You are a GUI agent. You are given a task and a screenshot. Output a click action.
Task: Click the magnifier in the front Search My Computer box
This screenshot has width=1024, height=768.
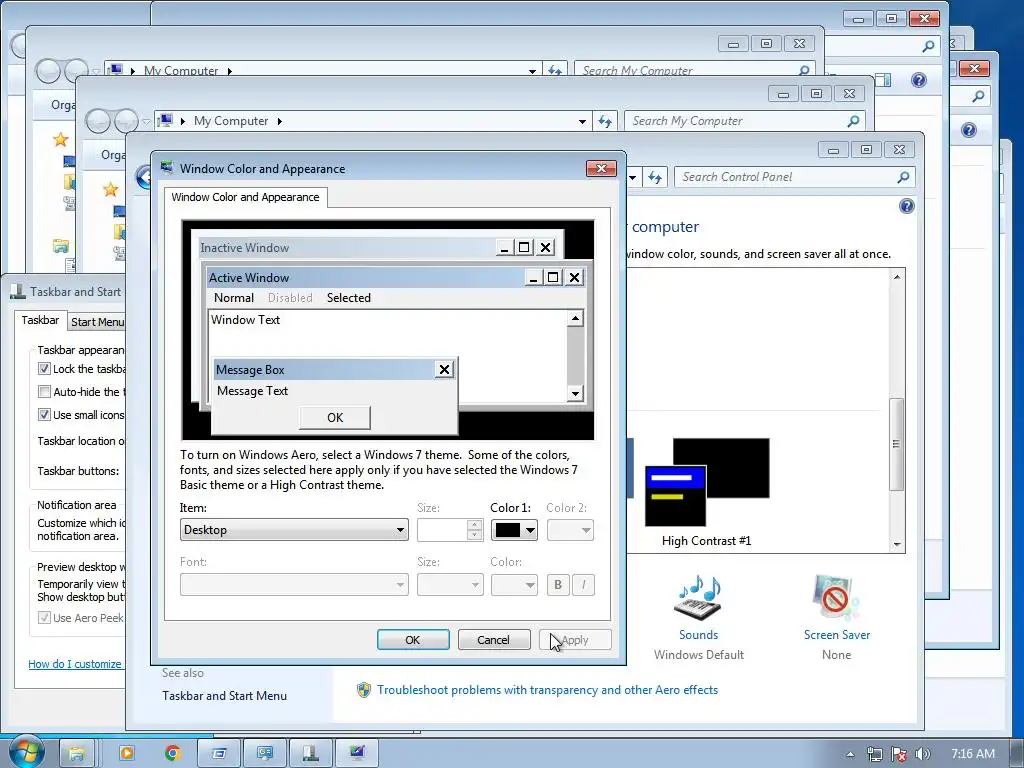(853, 121)
